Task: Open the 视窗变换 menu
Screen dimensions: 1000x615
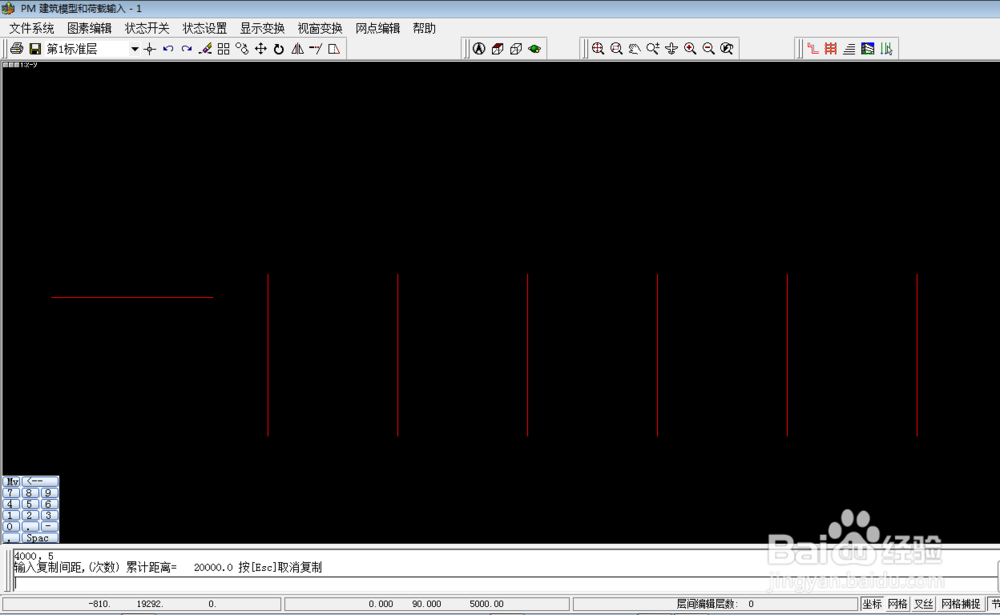Action: 320,28
